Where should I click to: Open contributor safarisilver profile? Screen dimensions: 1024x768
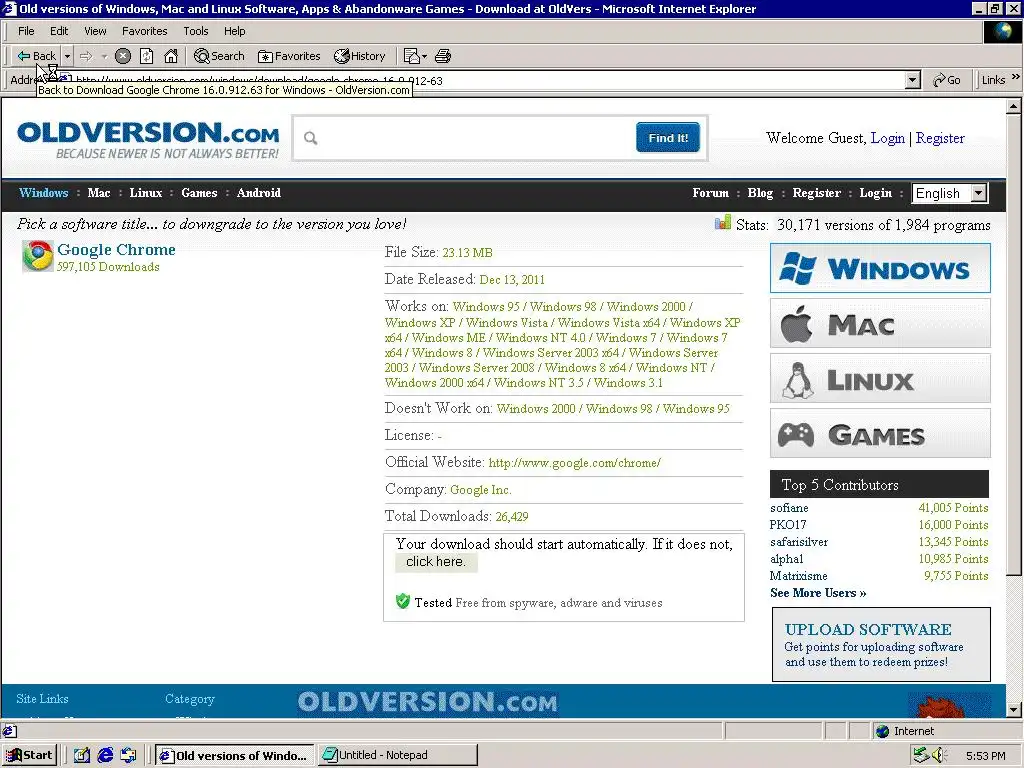pos(799,542)
